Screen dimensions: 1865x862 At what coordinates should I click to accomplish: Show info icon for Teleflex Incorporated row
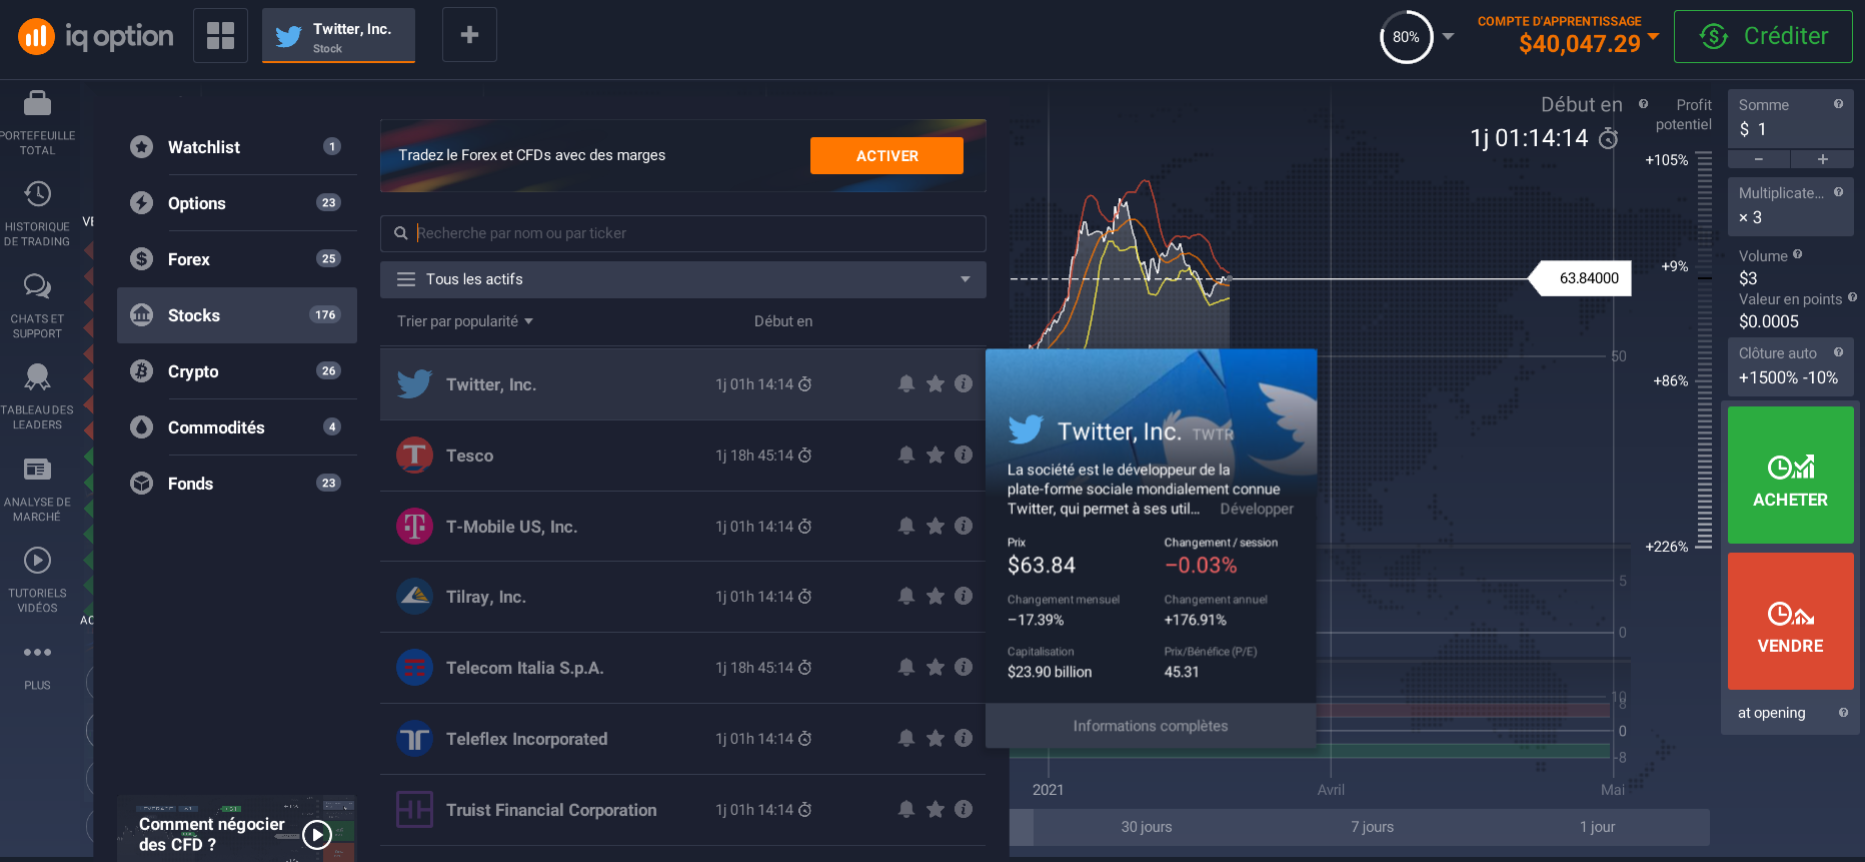tap(963, 738)
